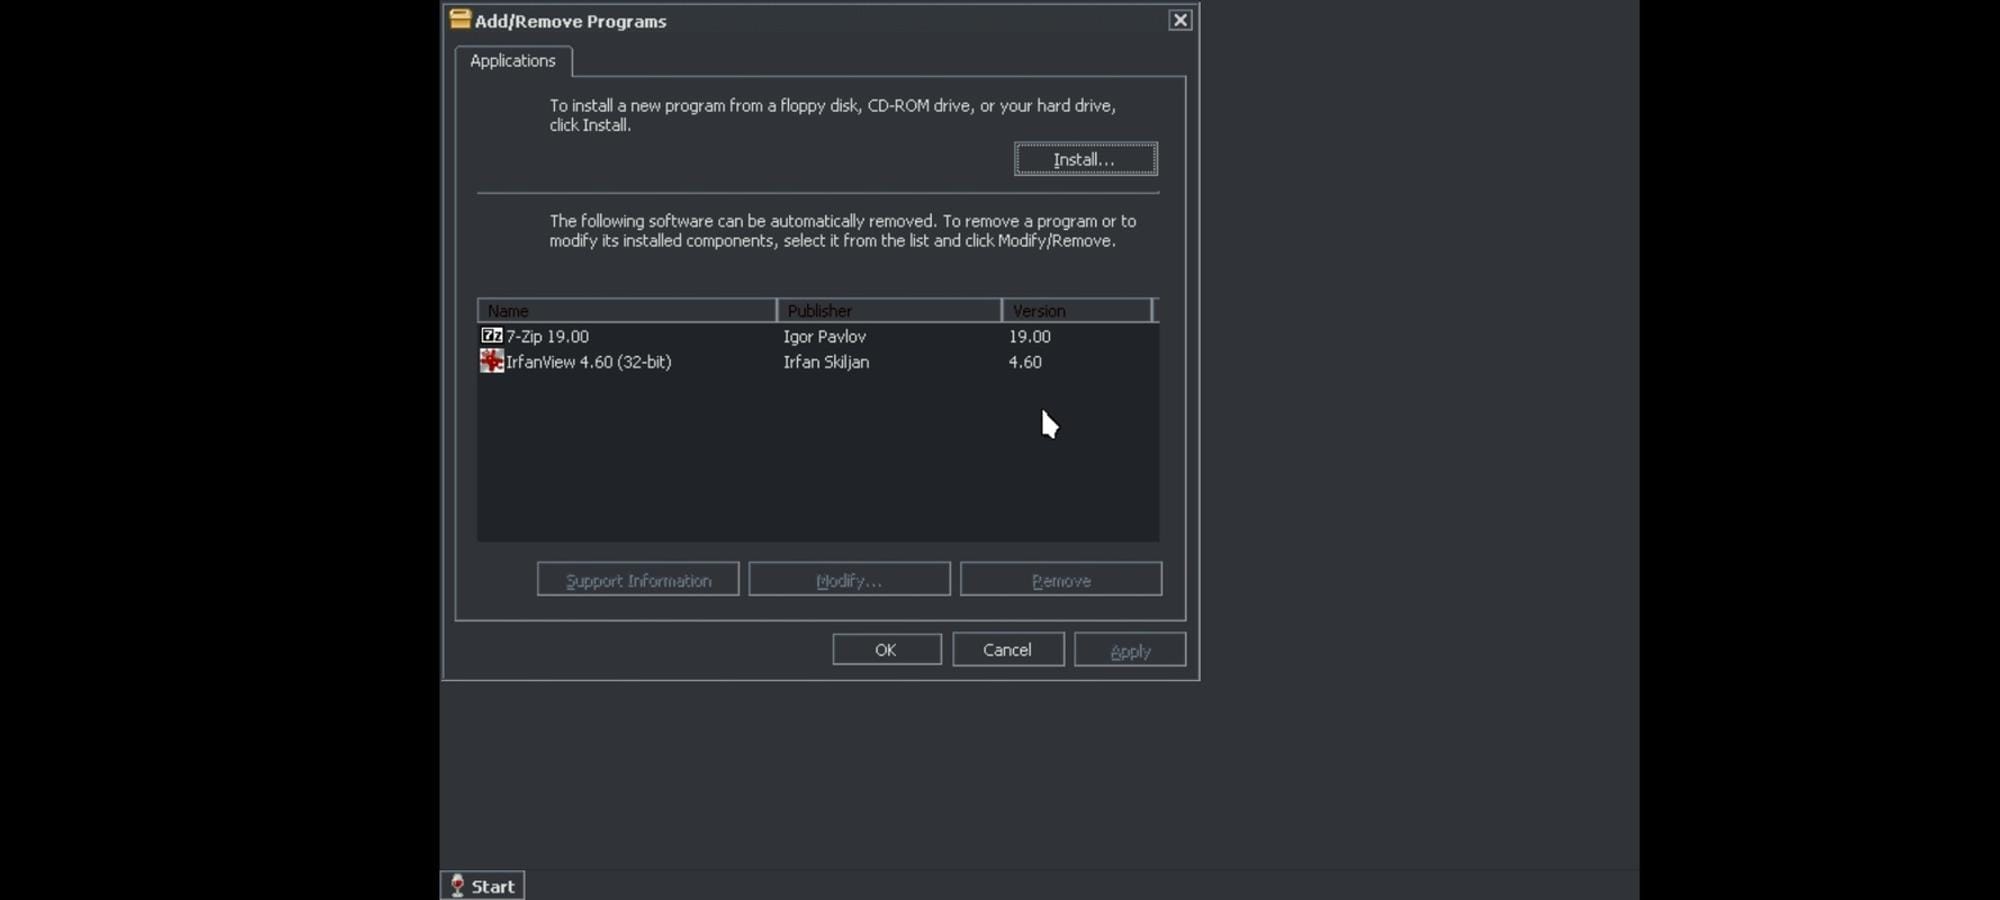2000x900 pixels.
Task: Click the Wine icon on the Start button
Action: click(457, 886)
